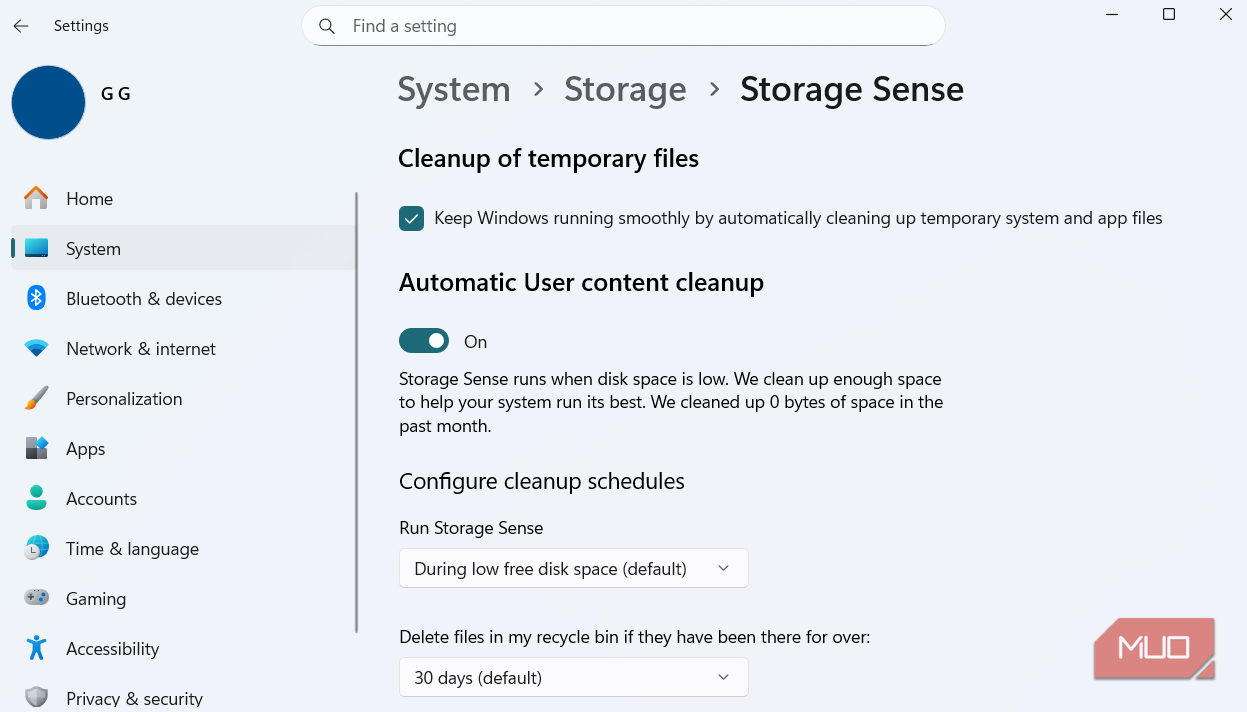The width and height of the screenshot is (1247, 712).
Task: Click the Storage Sense breadcrumb title
Action: click(852, 90)
